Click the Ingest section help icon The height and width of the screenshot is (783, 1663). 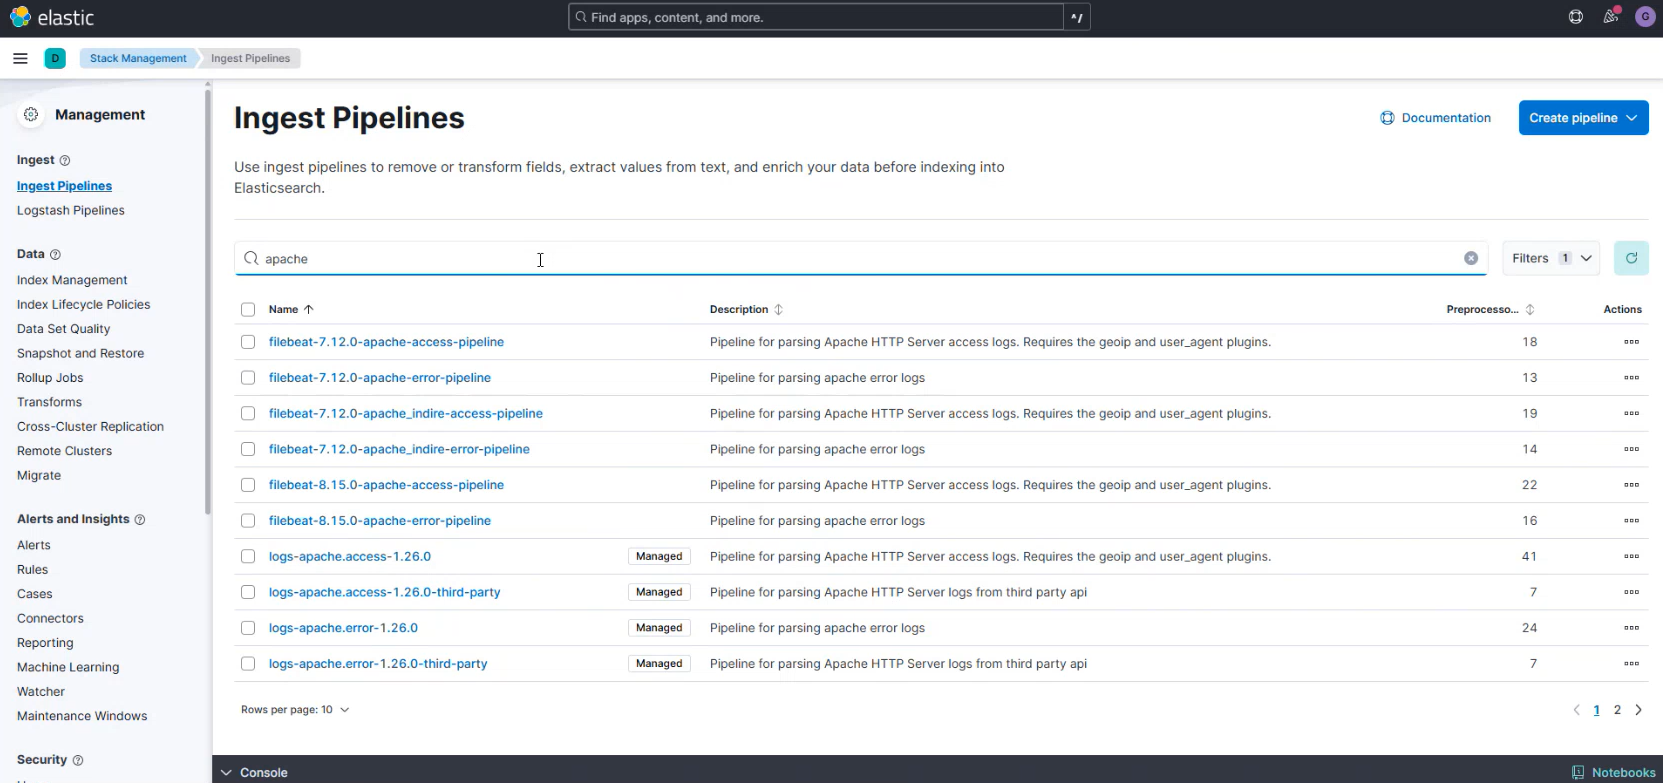[65, 160]
